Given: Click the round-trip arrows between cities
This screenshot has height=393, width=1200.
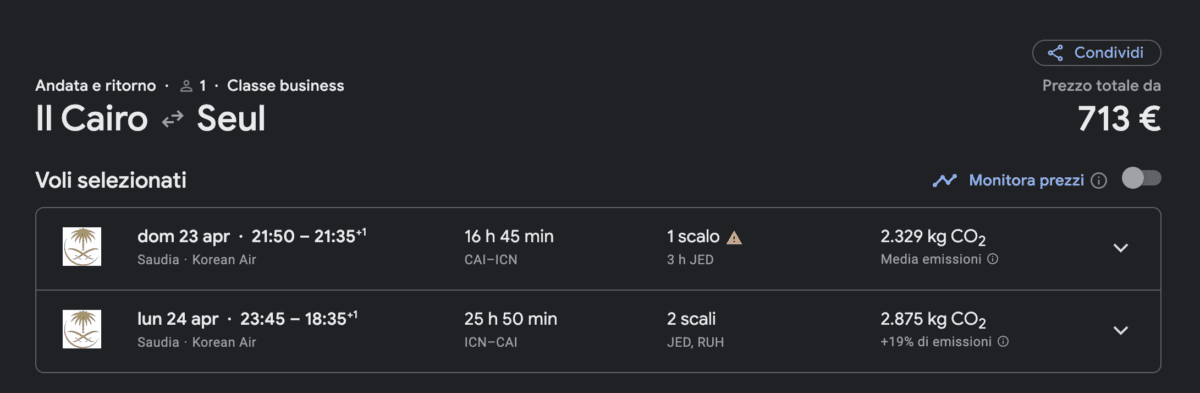Looking at the screenshot, I should [172, 119].
